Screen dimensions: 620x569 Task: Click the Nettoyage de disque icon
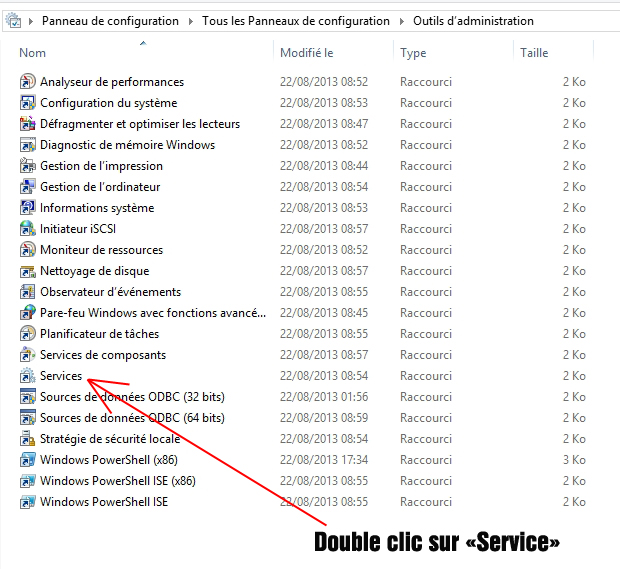[28, 270]
